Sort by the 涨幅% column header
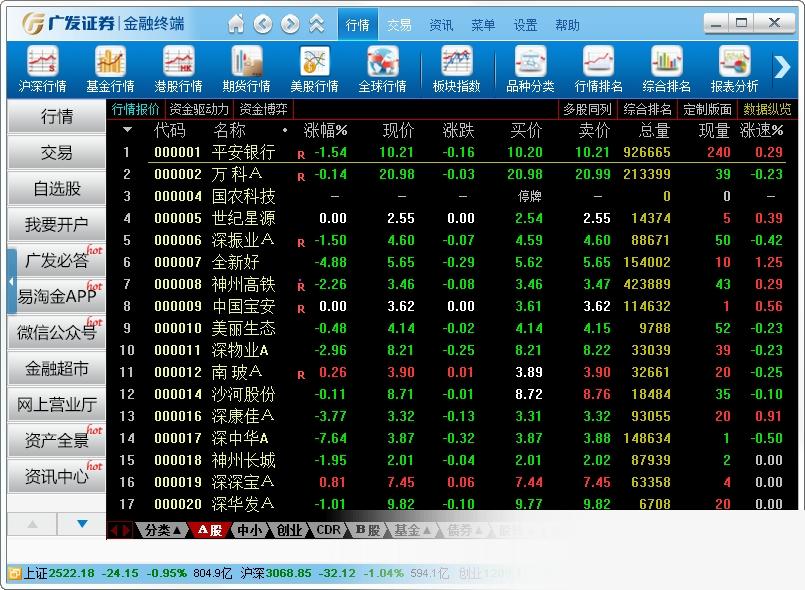 coord(325,130)
